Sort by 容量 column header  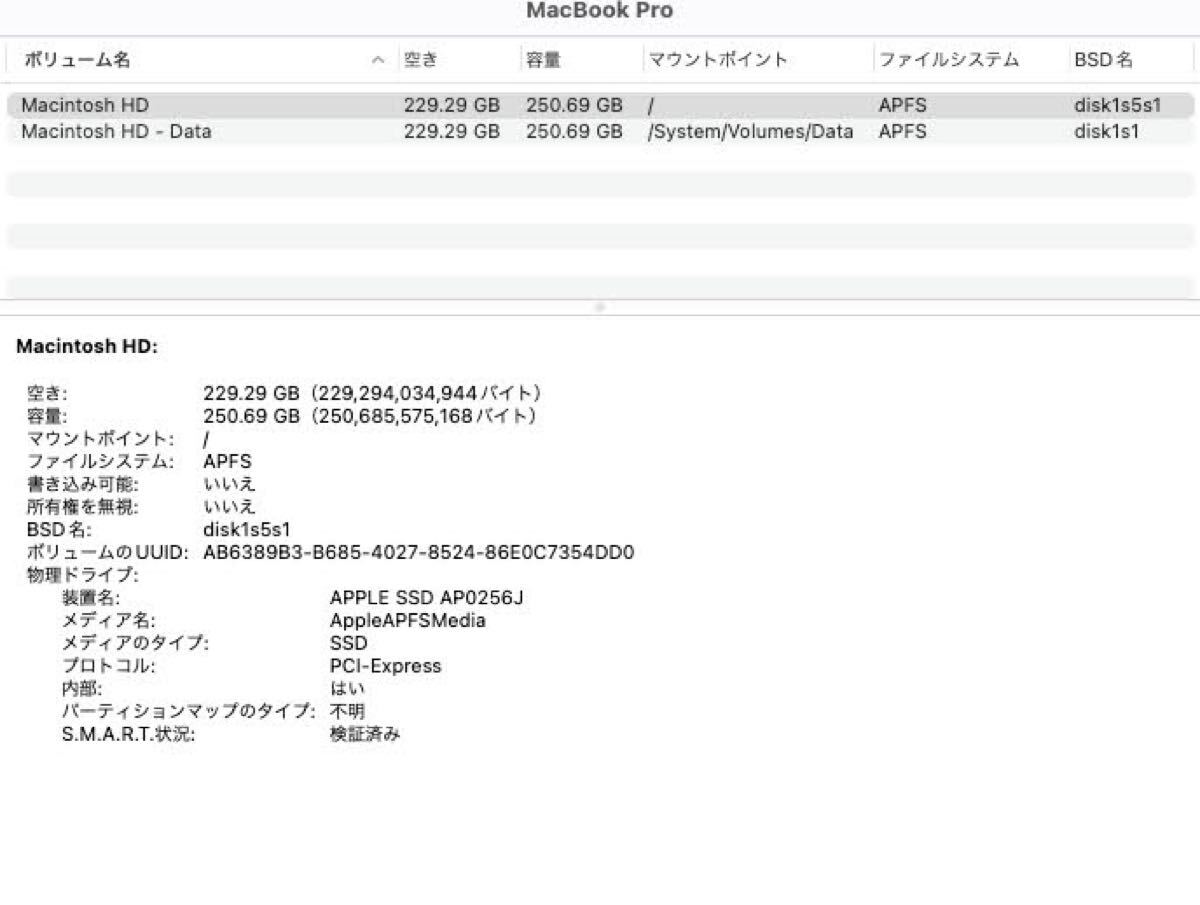544,60
